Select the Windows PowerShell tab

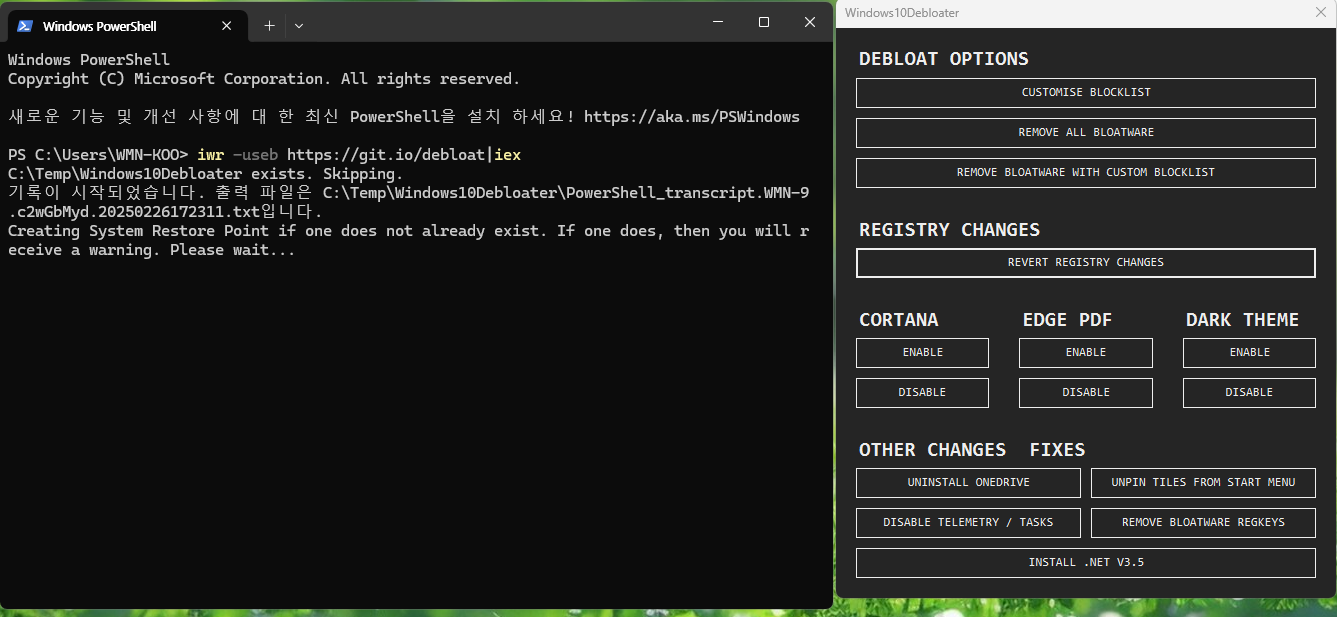click(127, 25)
